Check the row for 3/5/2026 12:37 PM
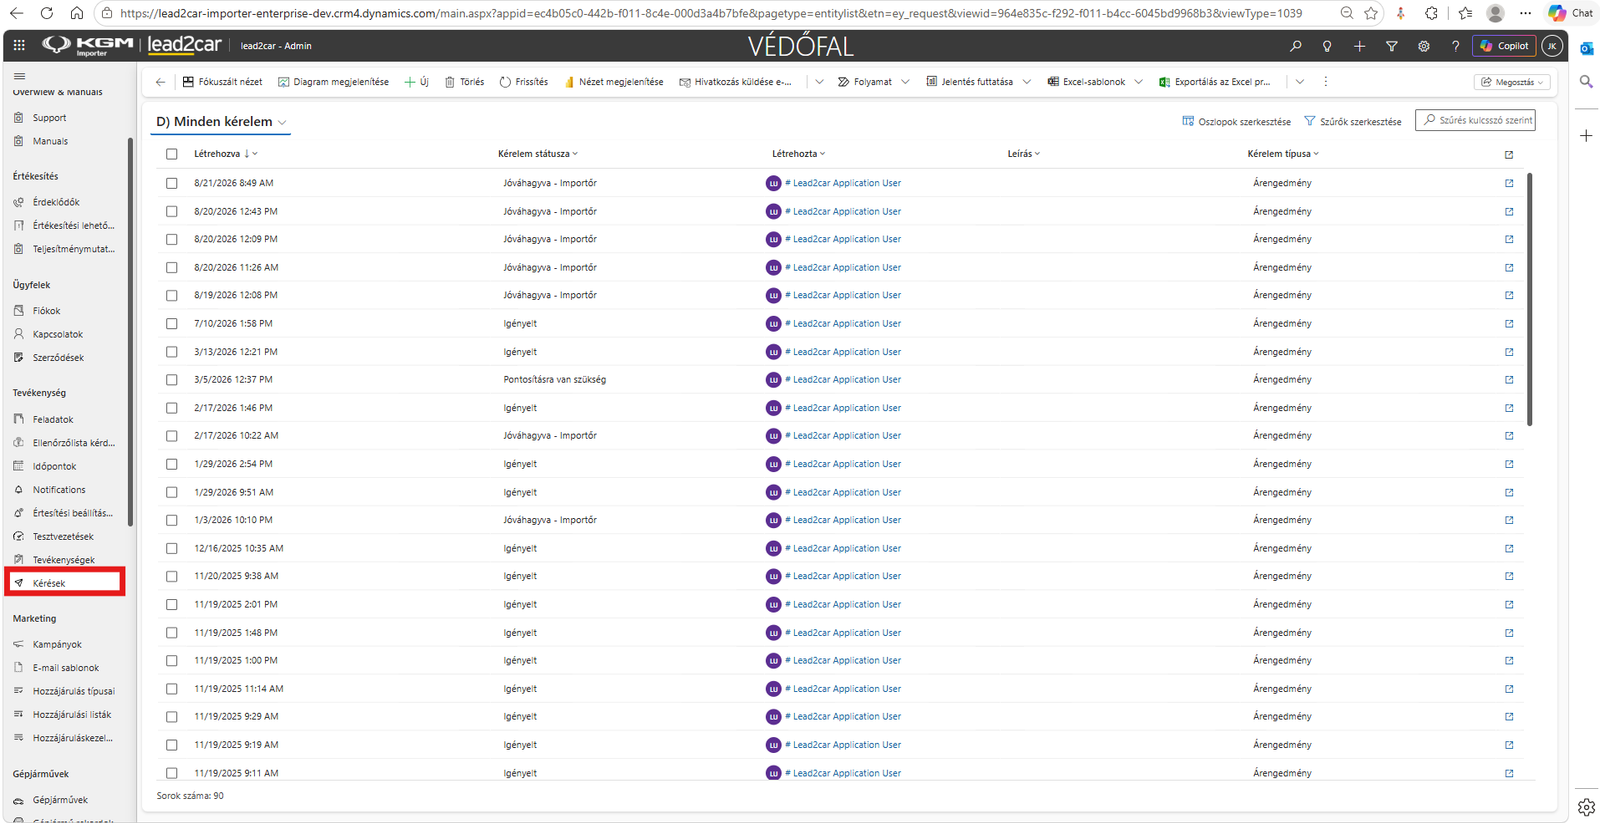The width and height of the screenshot is (1600, 823). click(x=172, y=380)
